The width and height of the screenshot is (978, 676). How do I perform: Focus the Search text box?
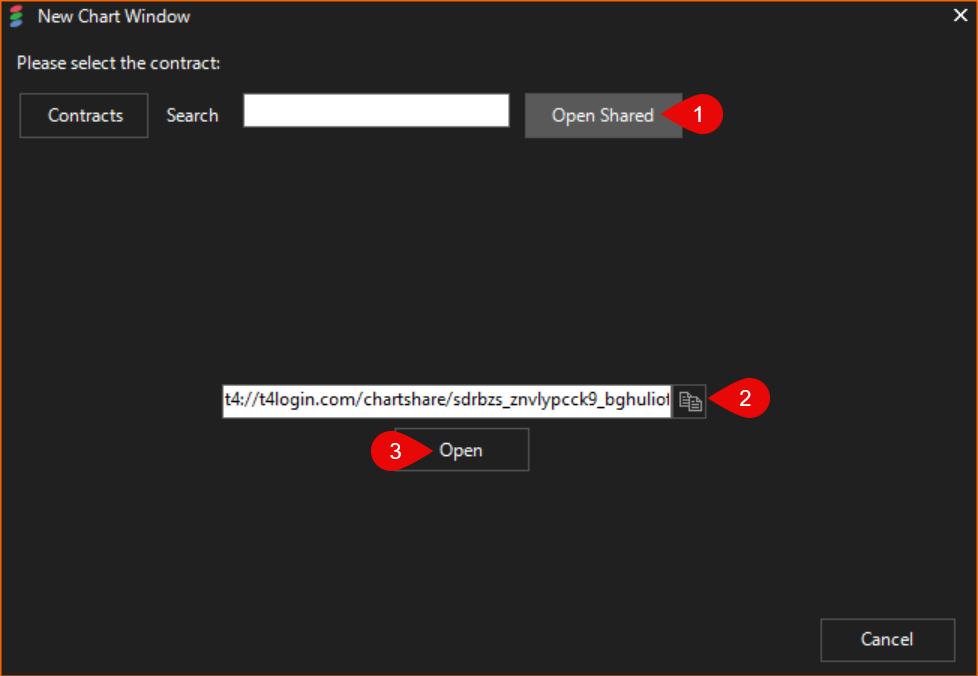tap(376, 111)
